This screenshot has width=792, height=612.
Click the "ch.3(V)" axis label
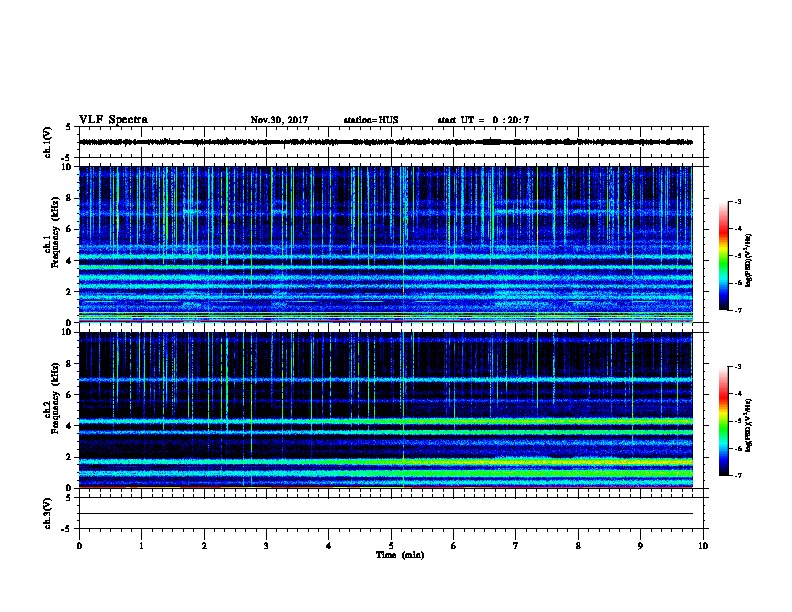(48, 513)
